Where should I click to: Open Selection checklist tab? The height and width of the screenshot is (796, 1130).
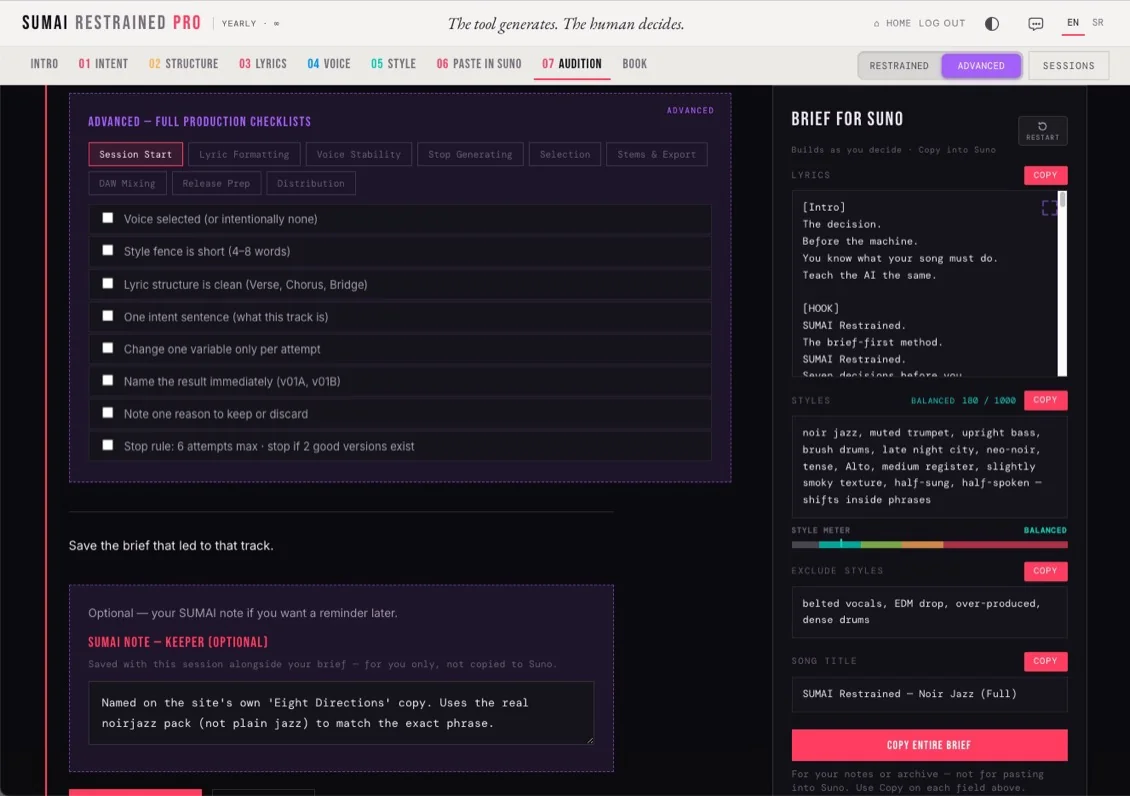coord(564,154)
